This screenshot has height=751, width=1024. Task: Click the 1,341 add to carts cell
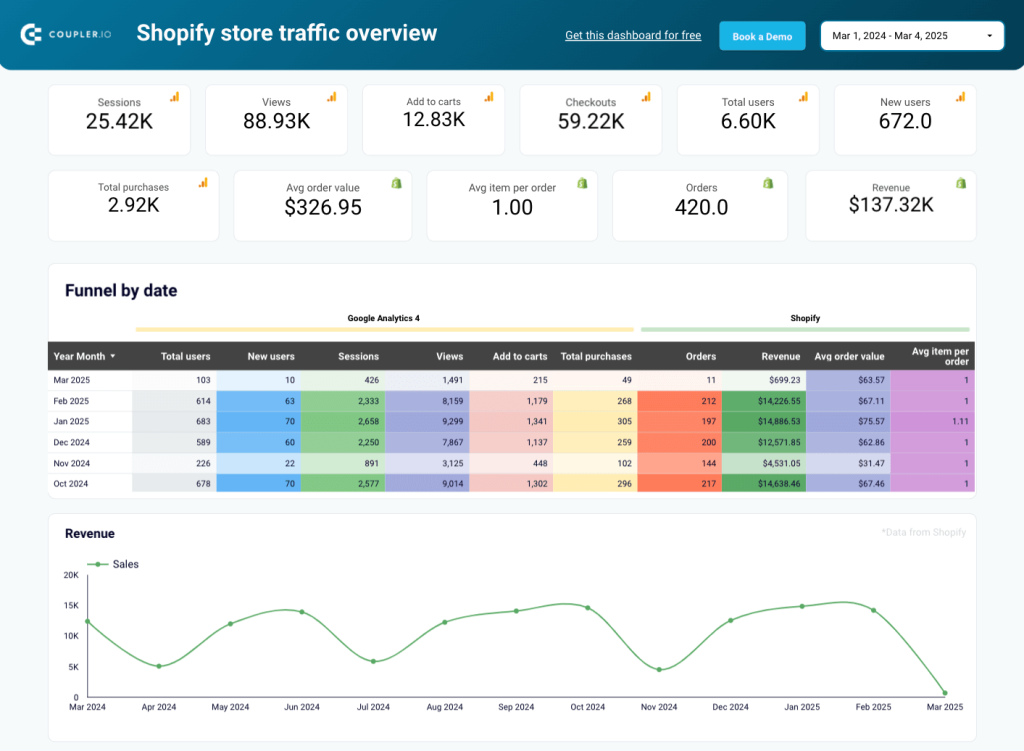pos(511,421)
